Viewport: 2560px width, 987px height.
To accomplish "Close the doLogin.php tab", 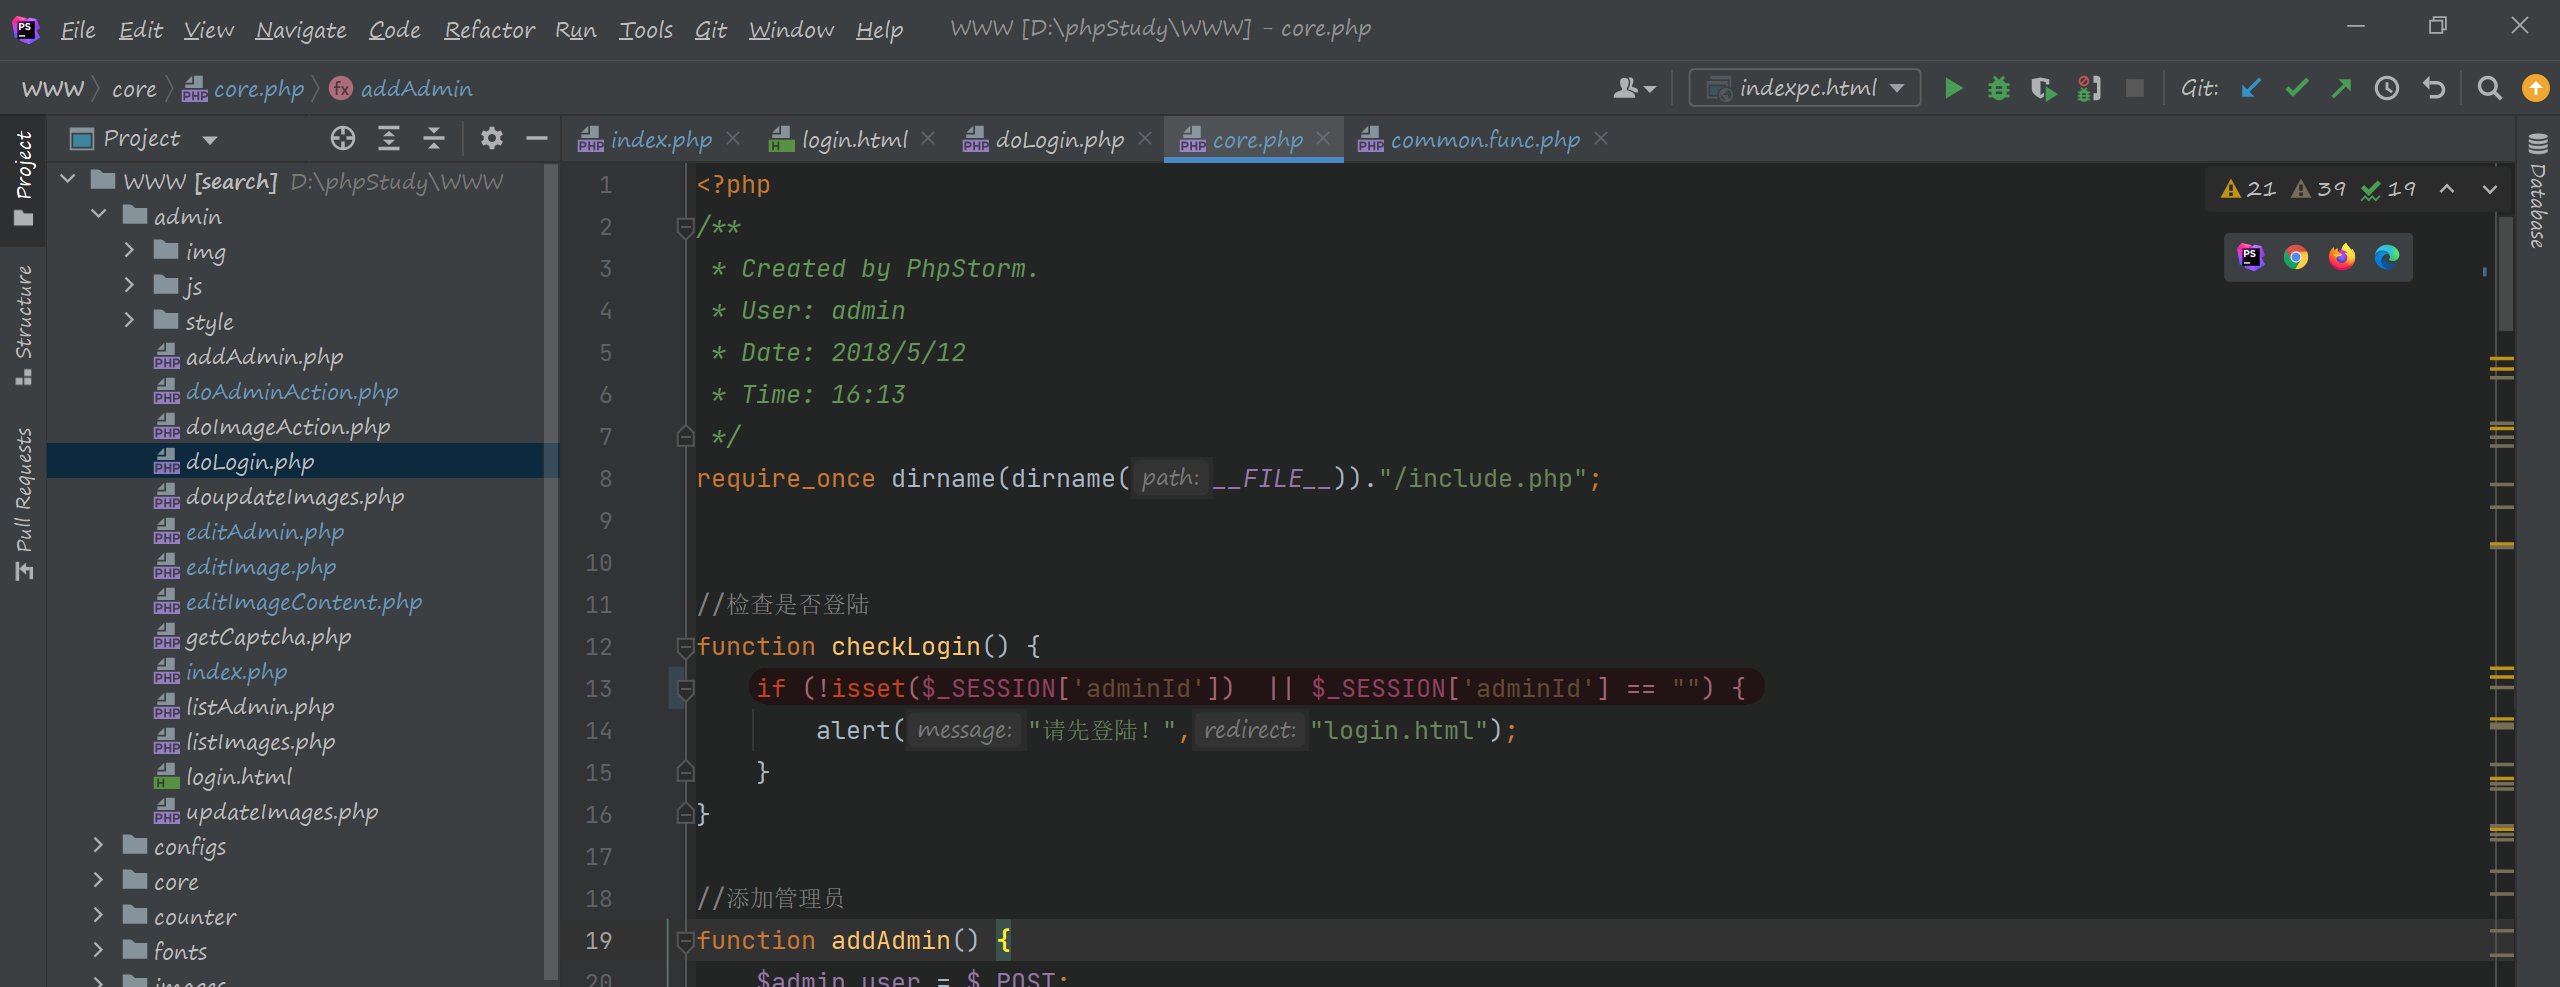I will tap(1145, 138).
